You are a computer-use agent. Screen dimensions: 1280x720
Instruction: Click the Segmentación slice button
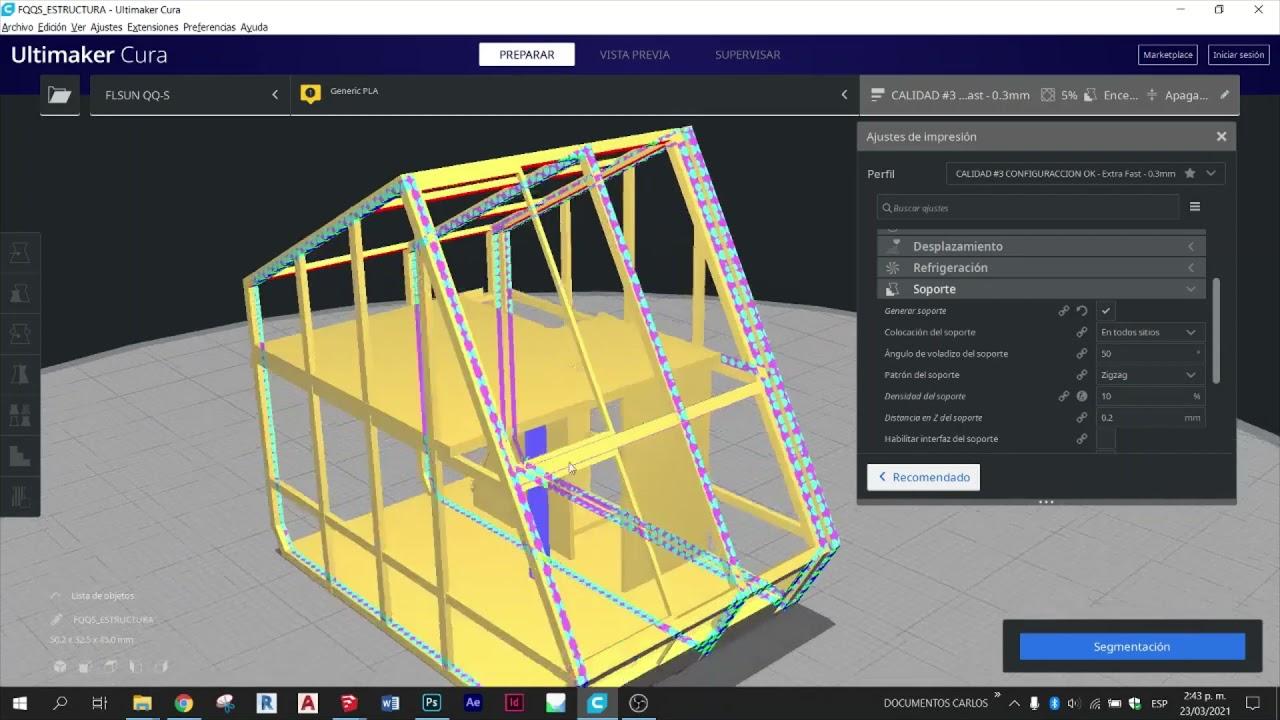[1132, 647]
